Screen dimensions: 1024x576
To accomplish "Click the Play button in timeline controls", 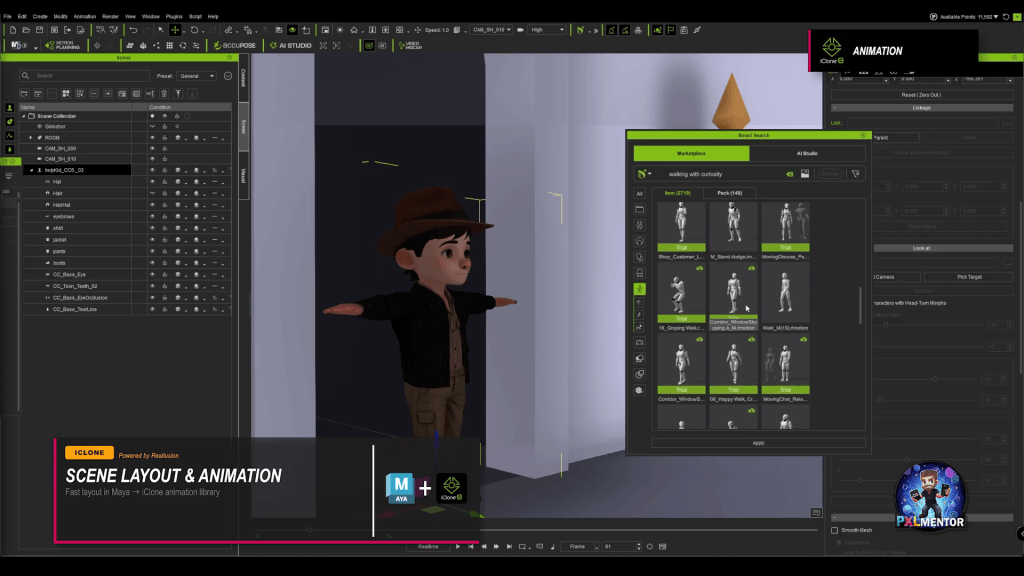I will (458, 547).
